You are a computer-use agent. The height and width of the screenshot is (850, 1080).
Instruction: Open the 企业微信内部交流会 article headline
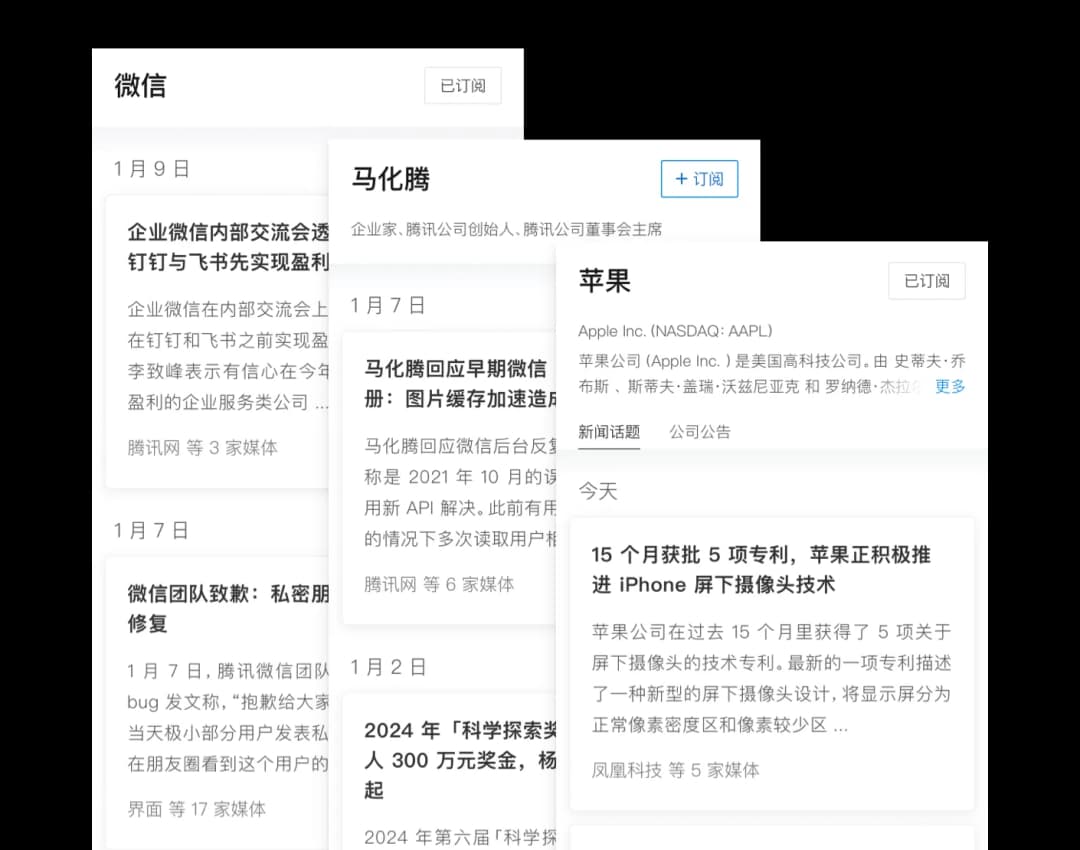(228, 247)
